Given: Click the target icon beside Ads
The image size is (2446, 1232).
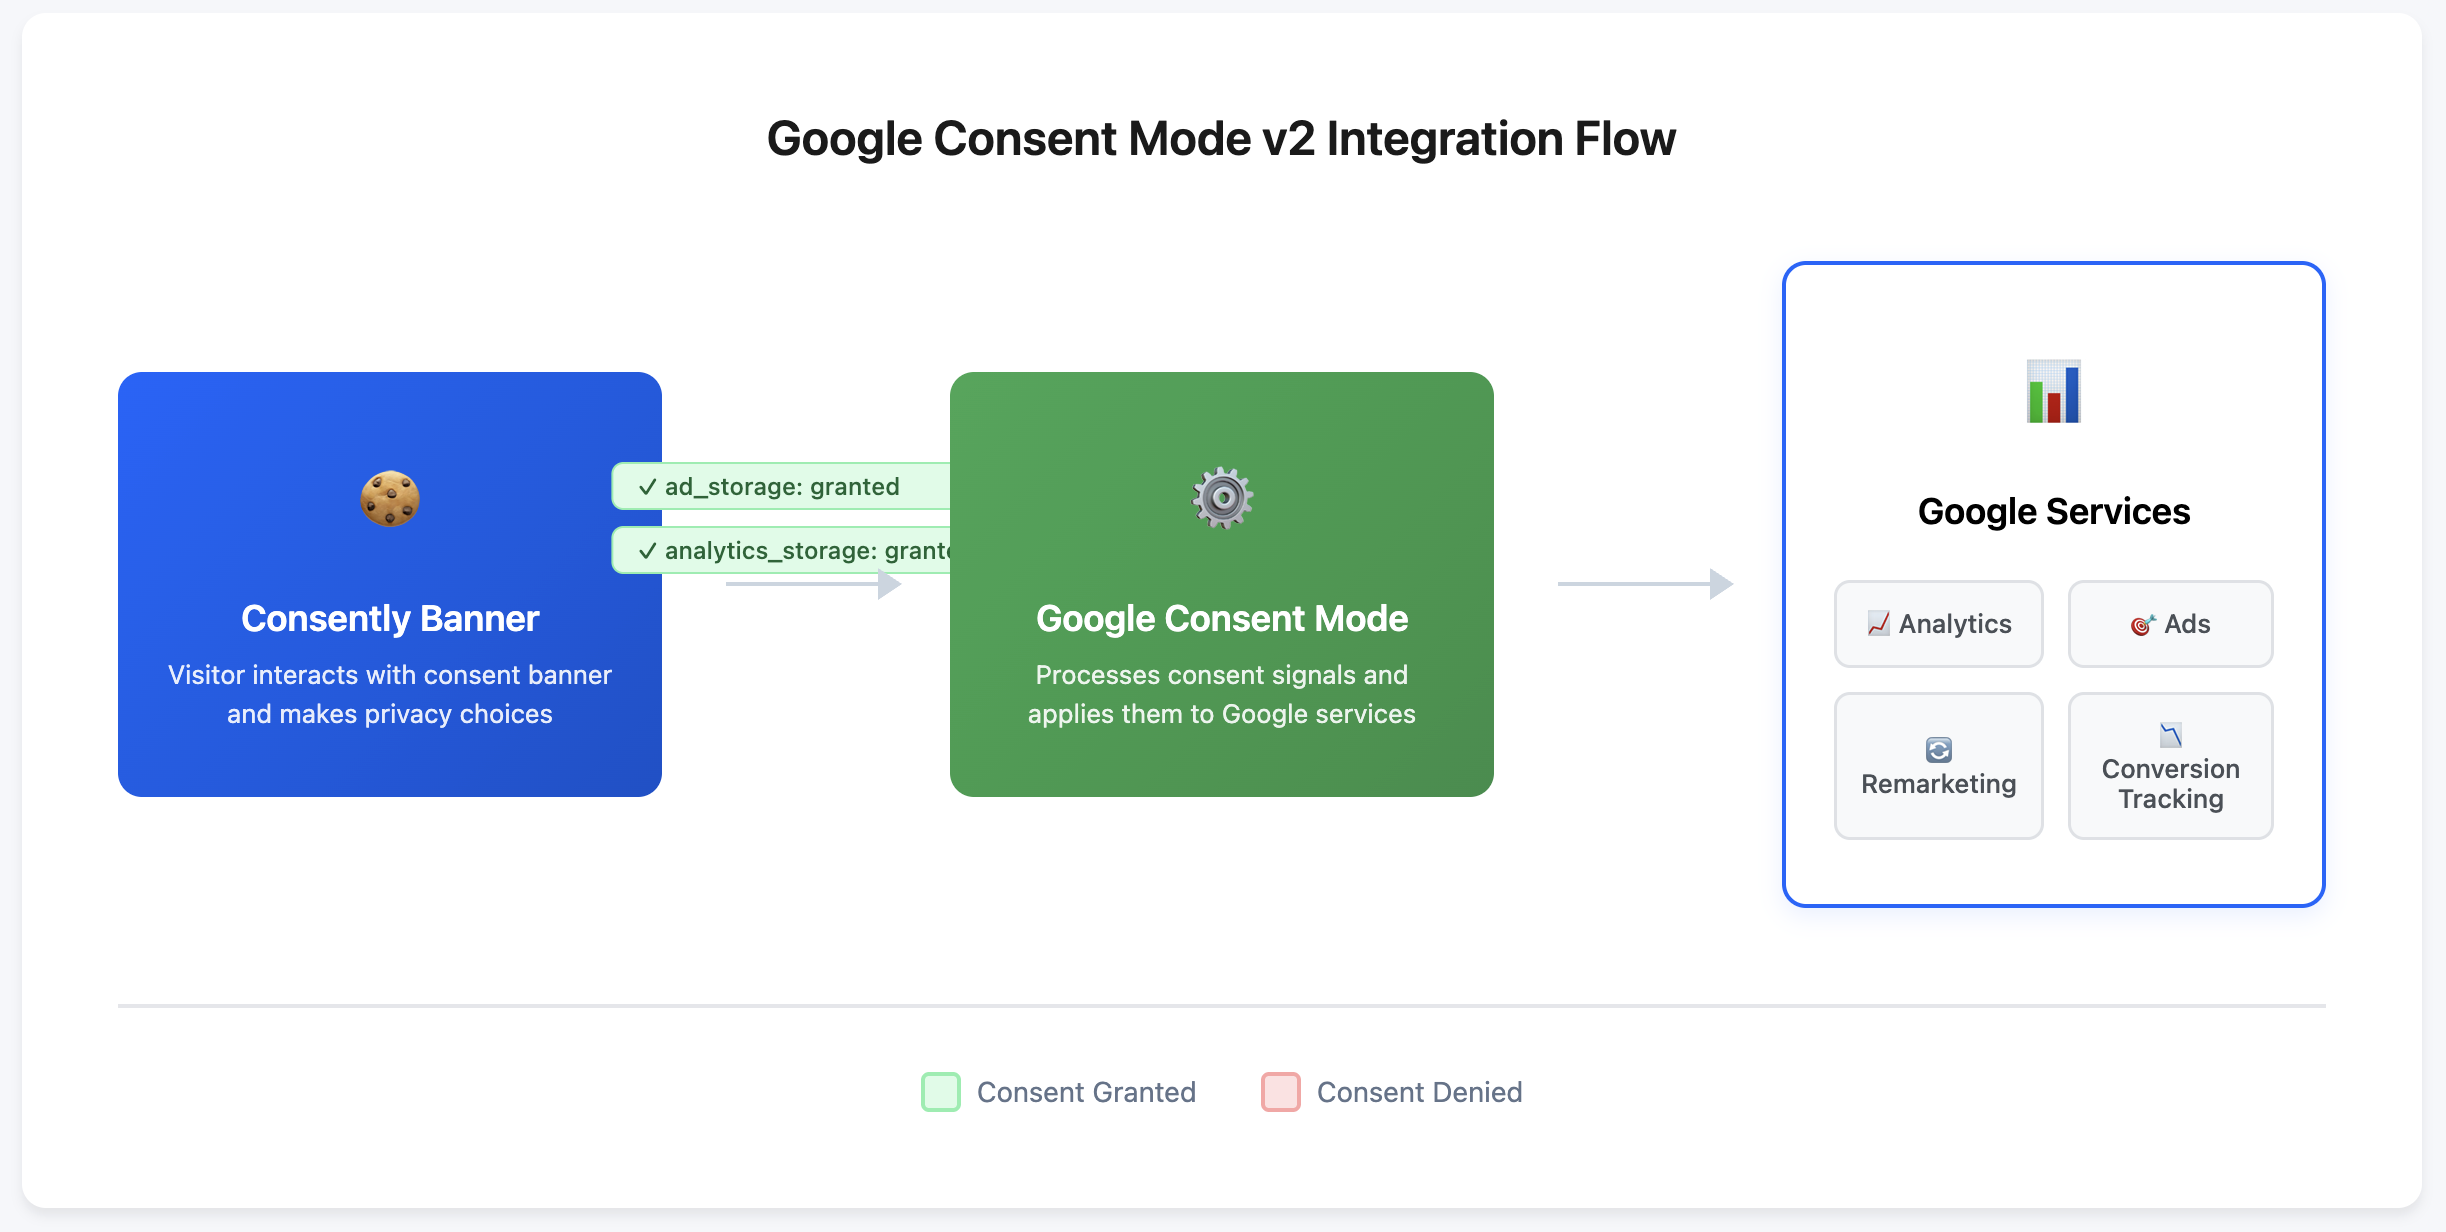Looking at the screenshot, I should [x=2141, y=625].
